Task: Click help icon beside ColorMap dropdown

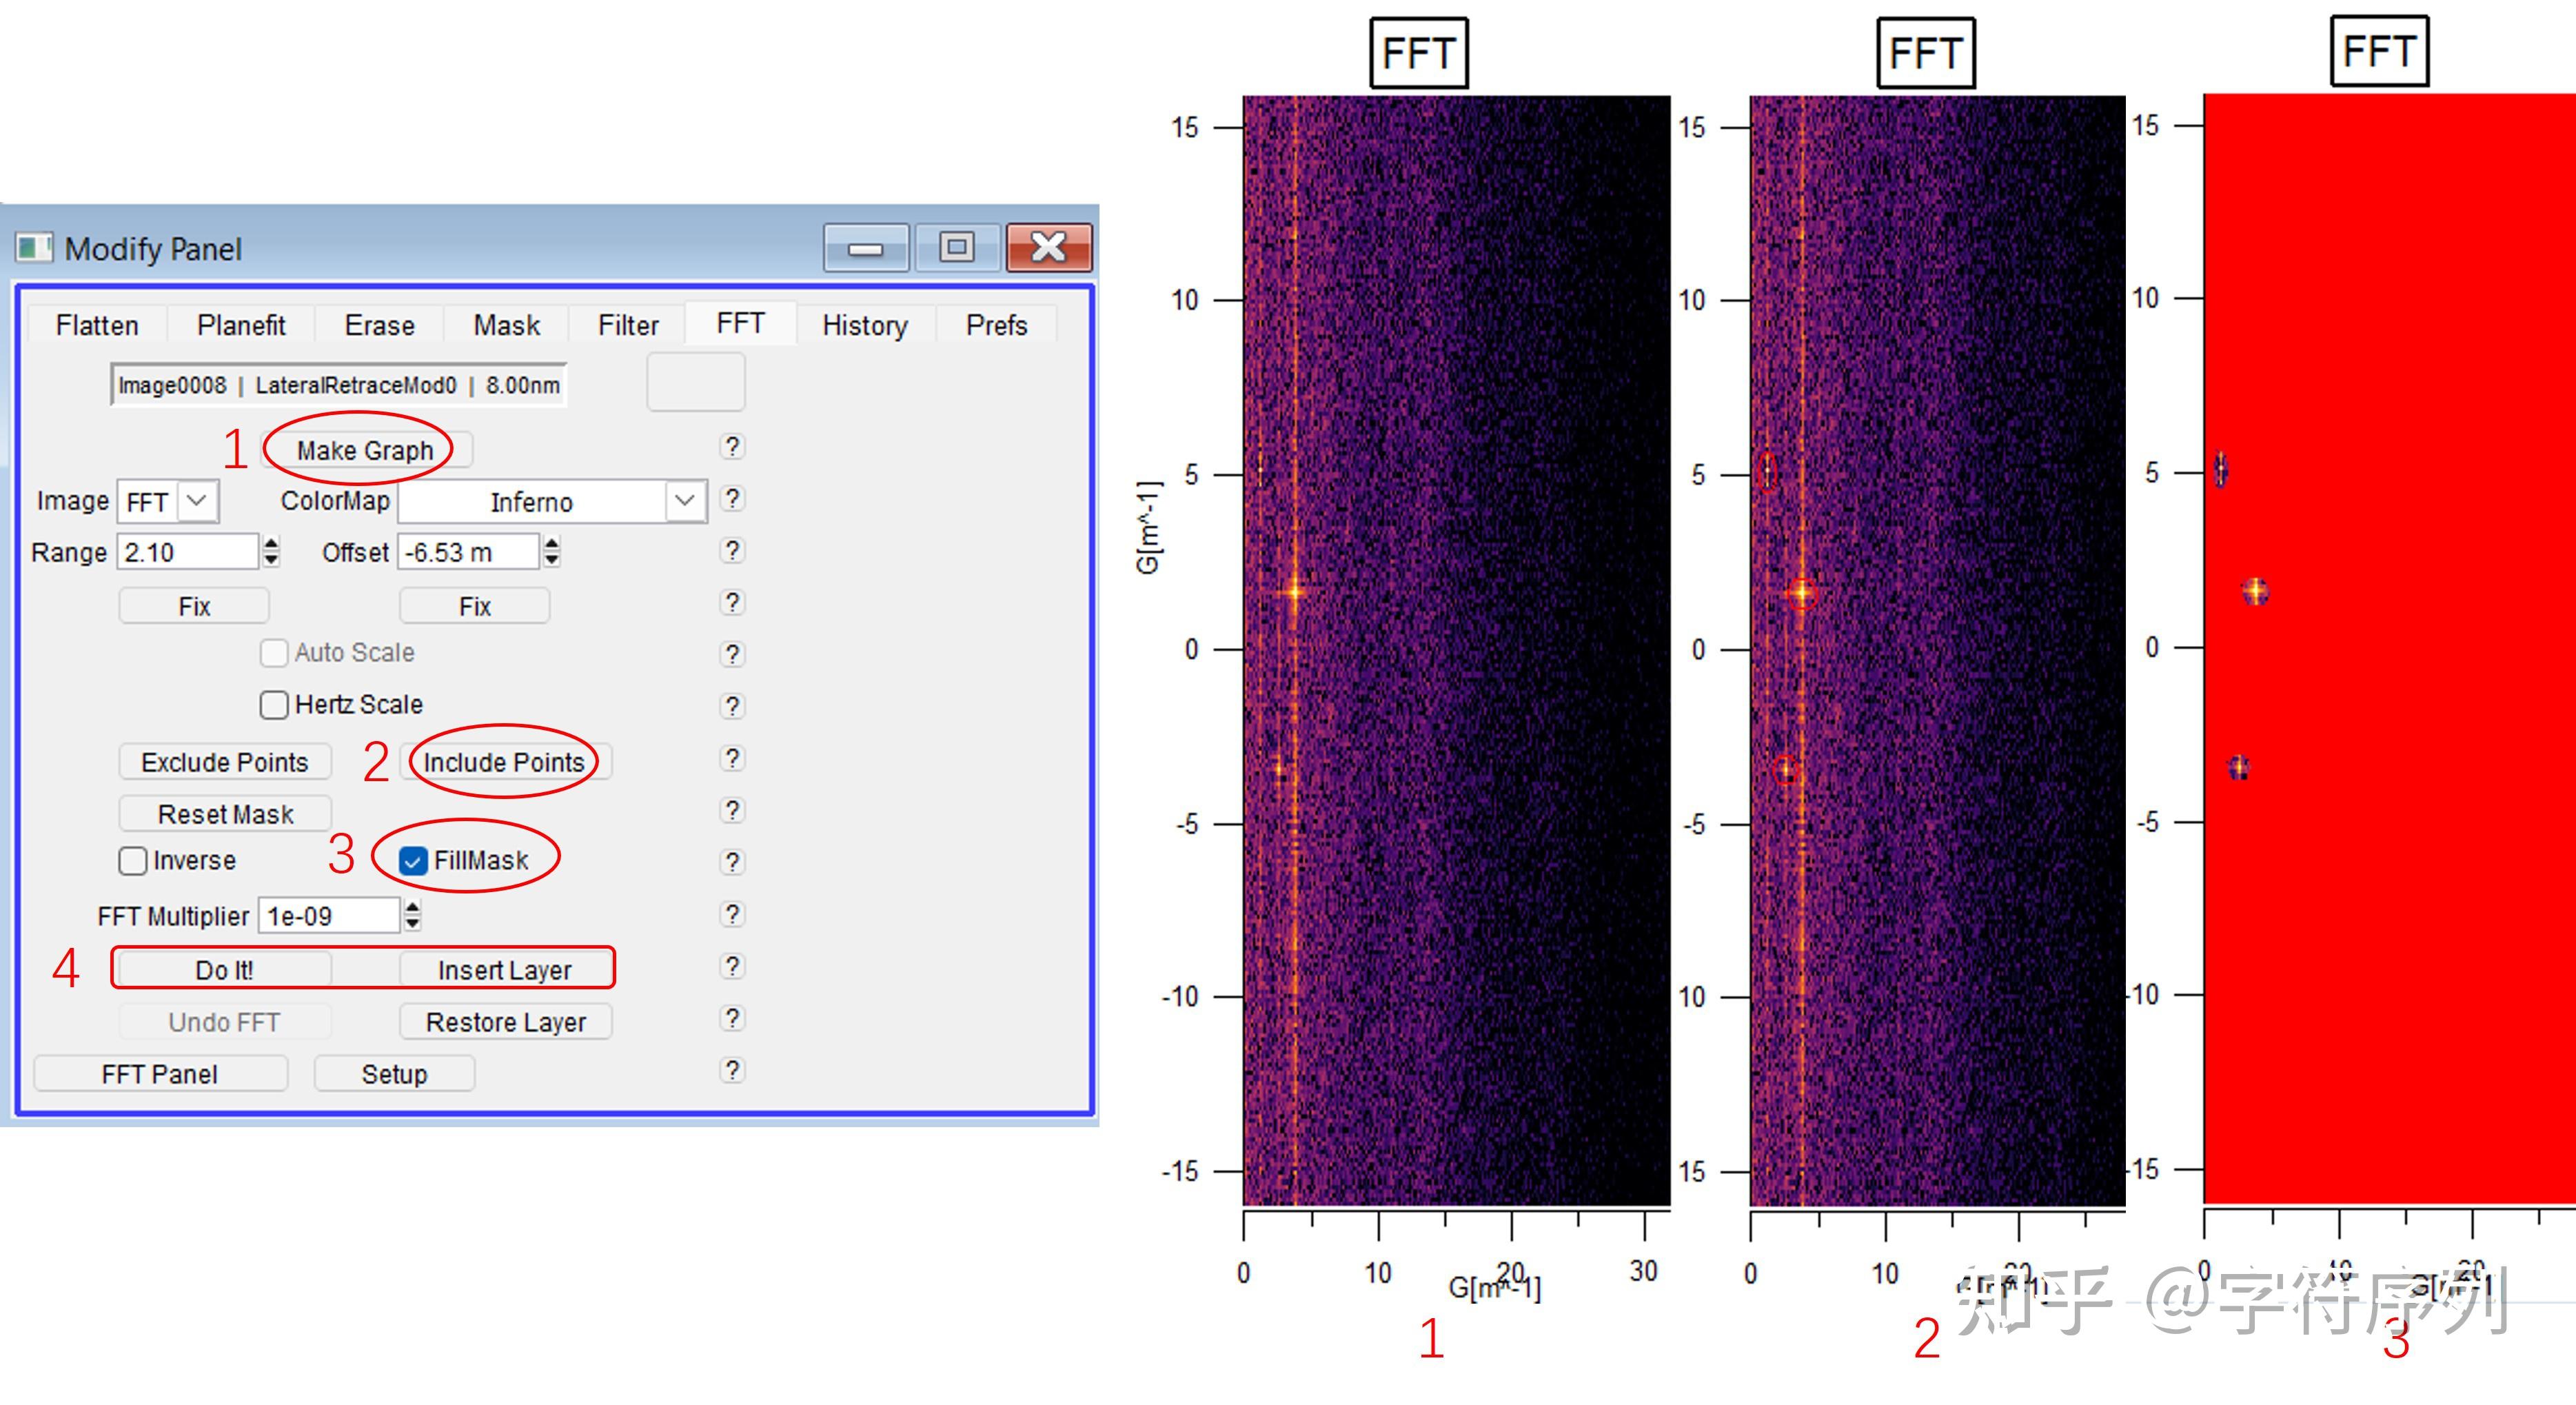Action: tap(732, 499)
